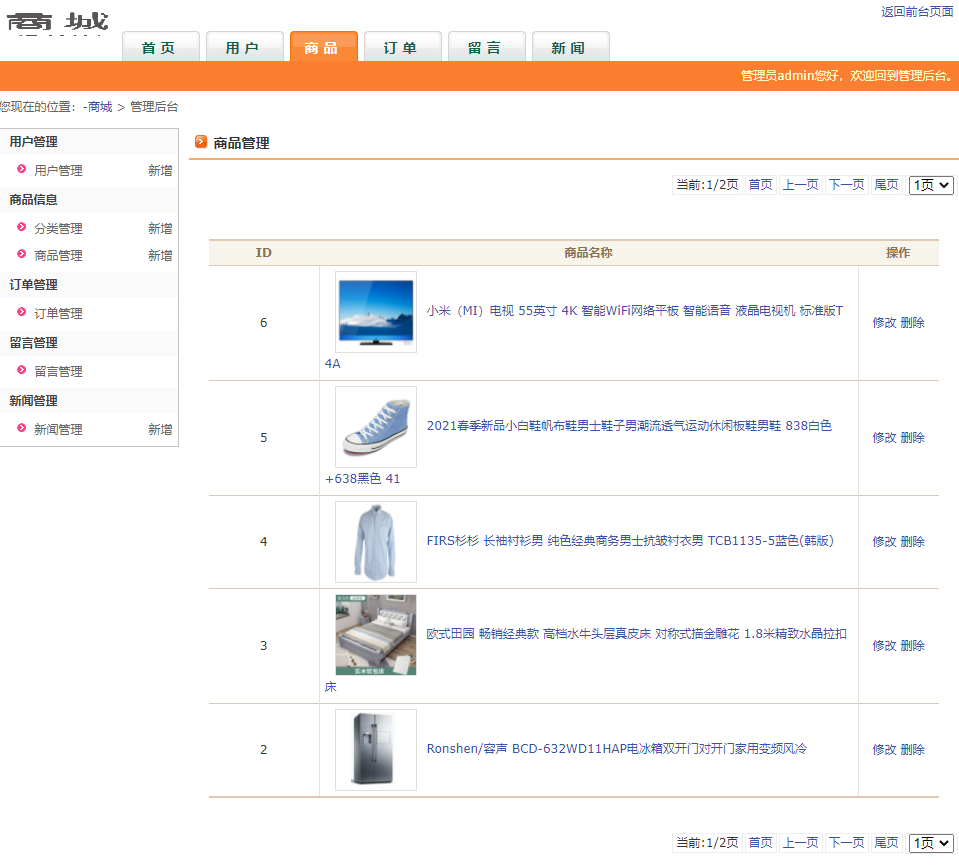Open 订单管理 sidebar link
The image size is (959, 867).
58,314
